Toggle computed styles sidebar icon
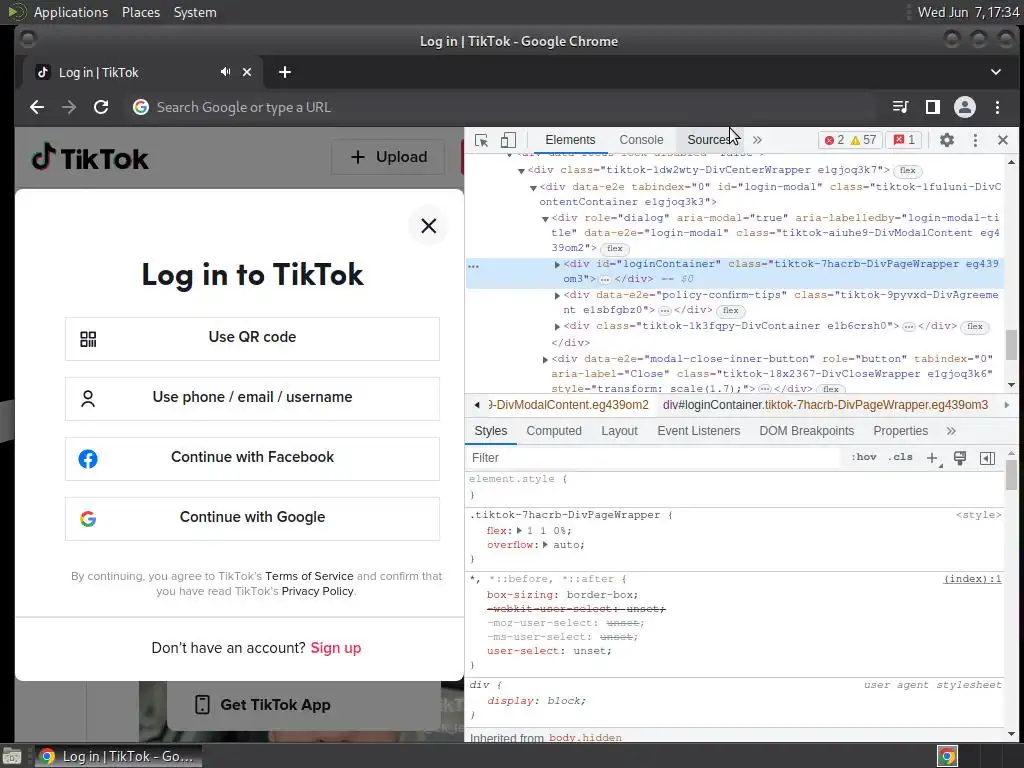Viewport: 1024px width, 768px height. [x=987, y=458]
